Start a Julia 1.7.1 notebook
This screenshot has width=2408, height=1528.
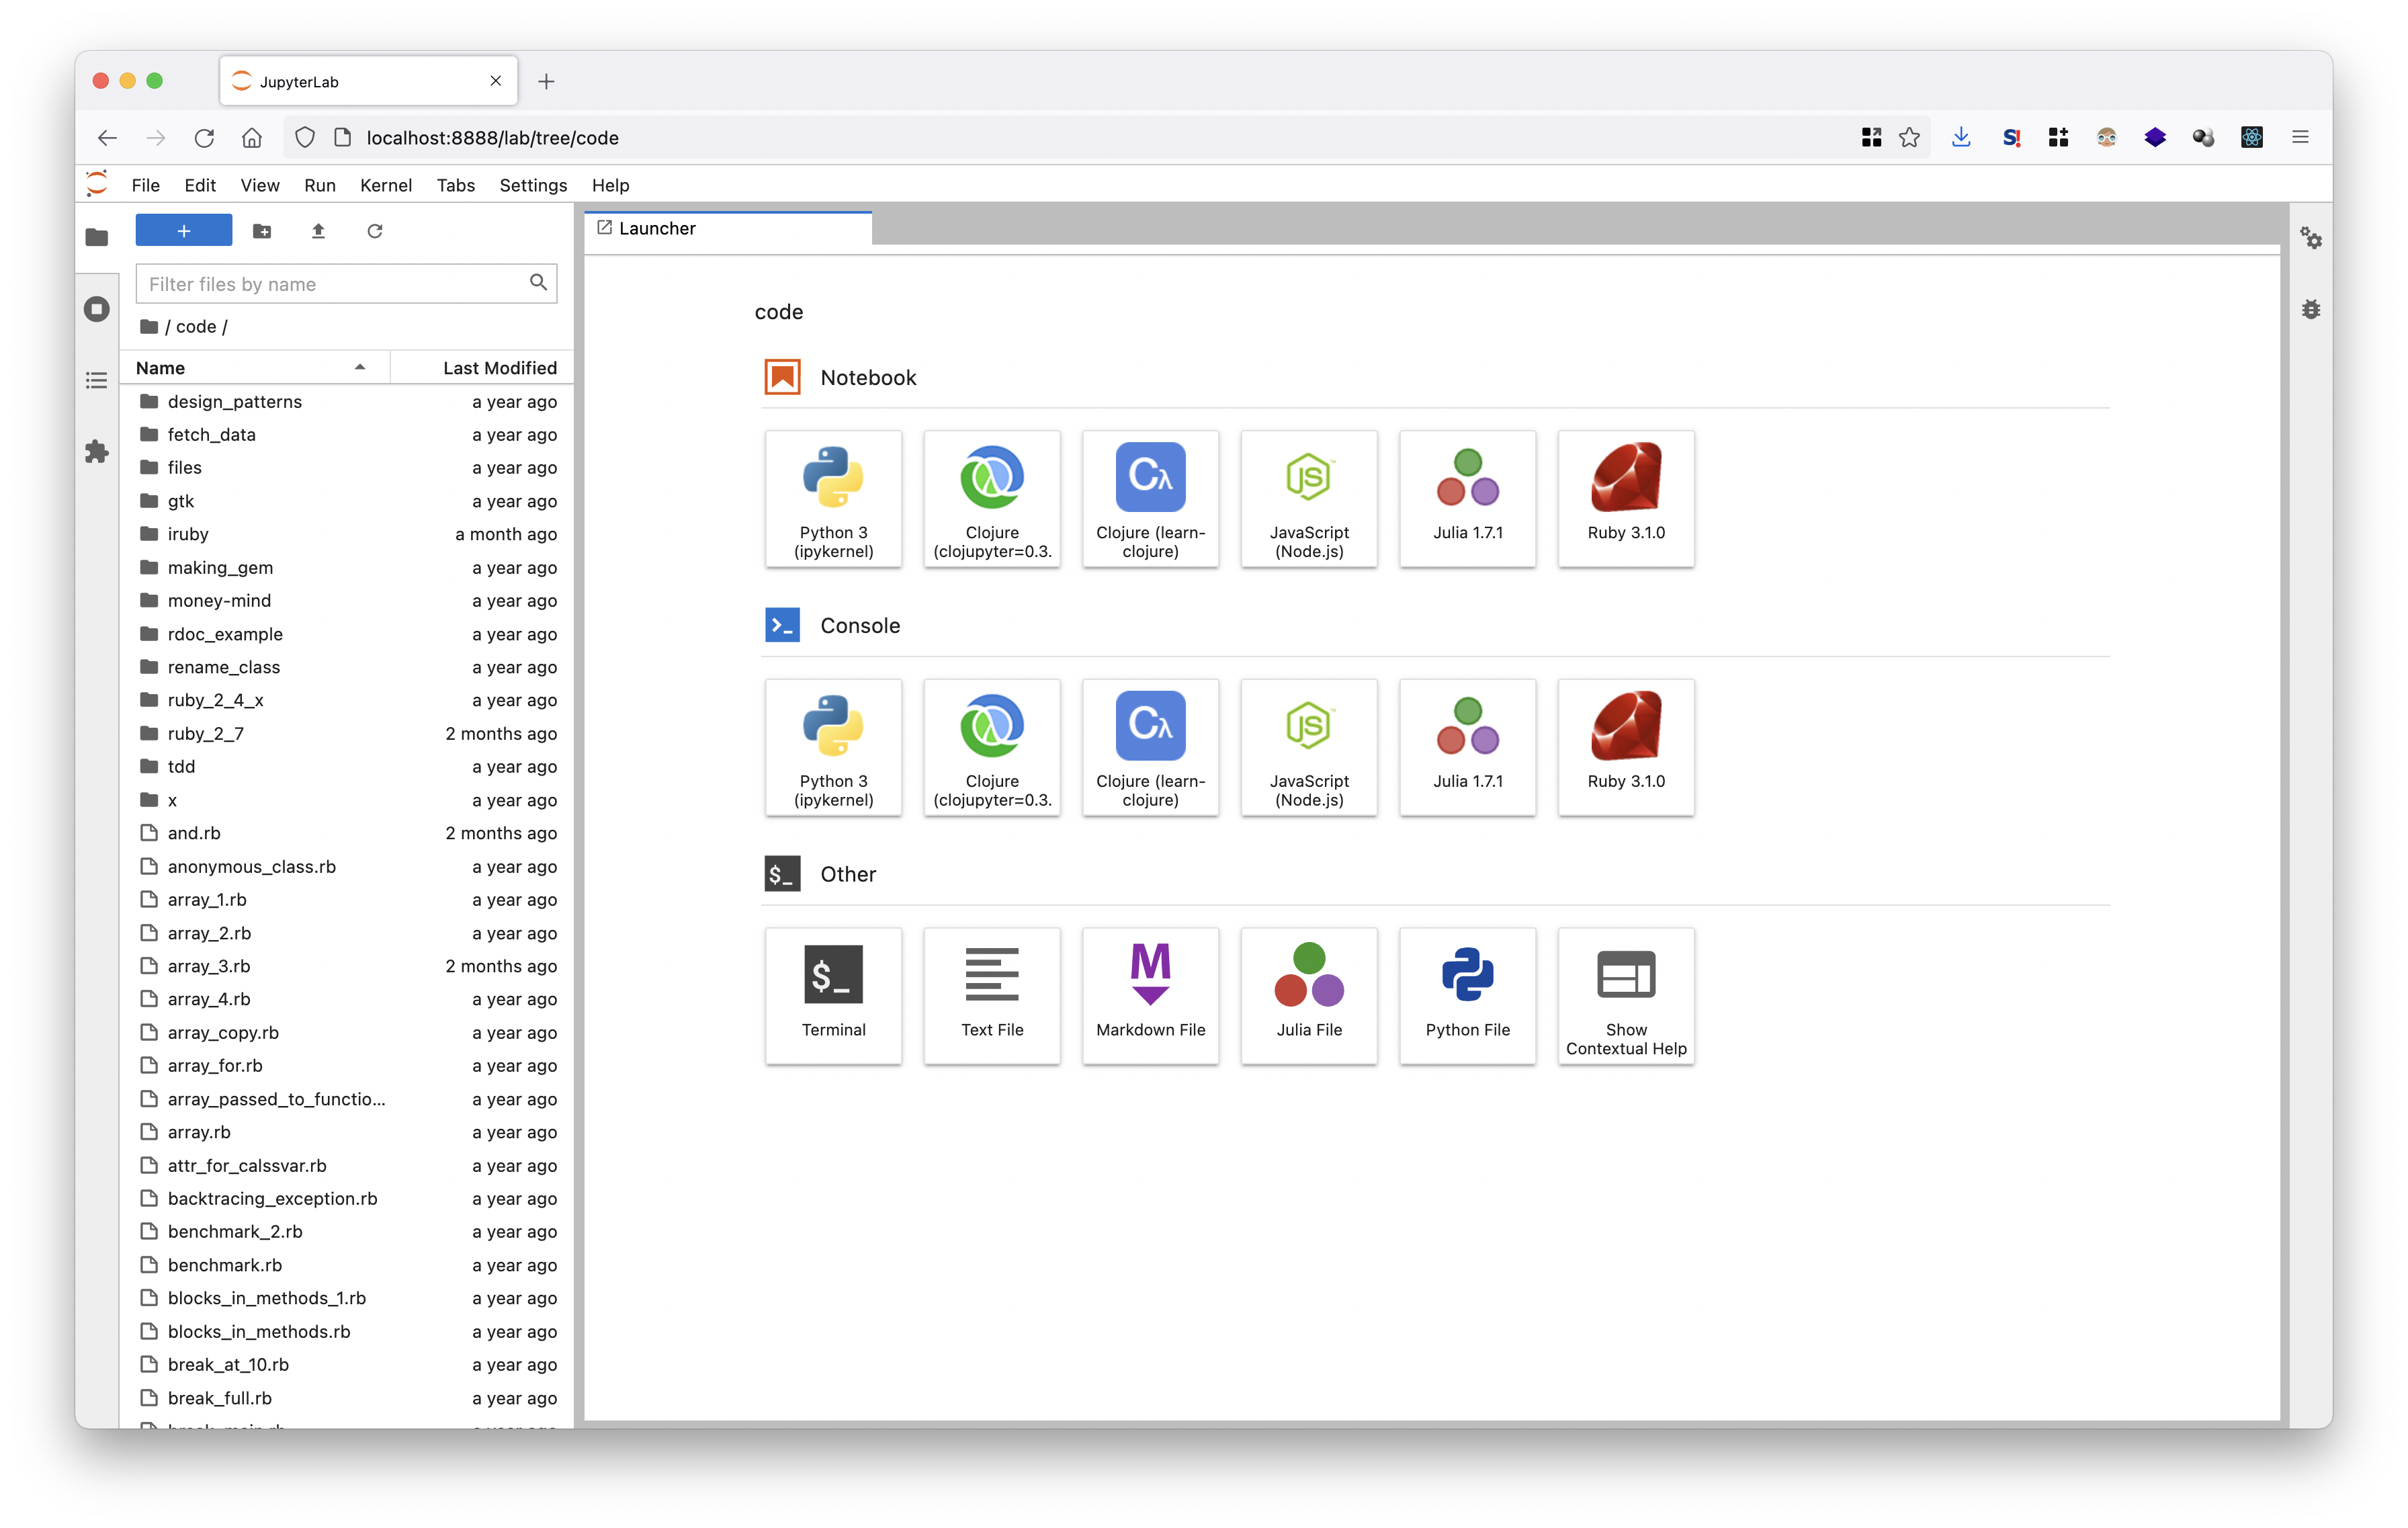click(1467, 498)
